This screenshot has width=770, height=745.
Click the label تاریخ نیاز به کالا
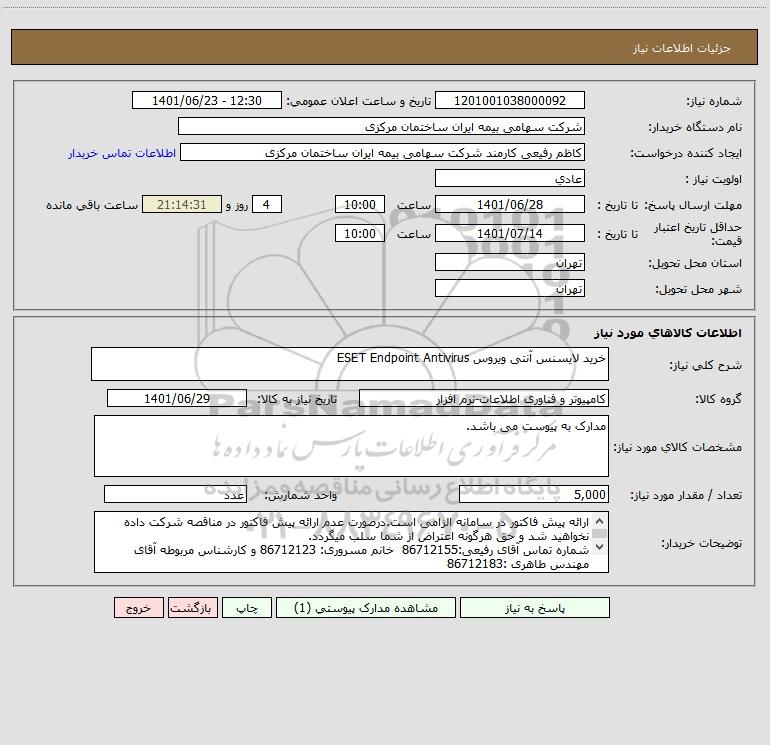tap(298, 399)
